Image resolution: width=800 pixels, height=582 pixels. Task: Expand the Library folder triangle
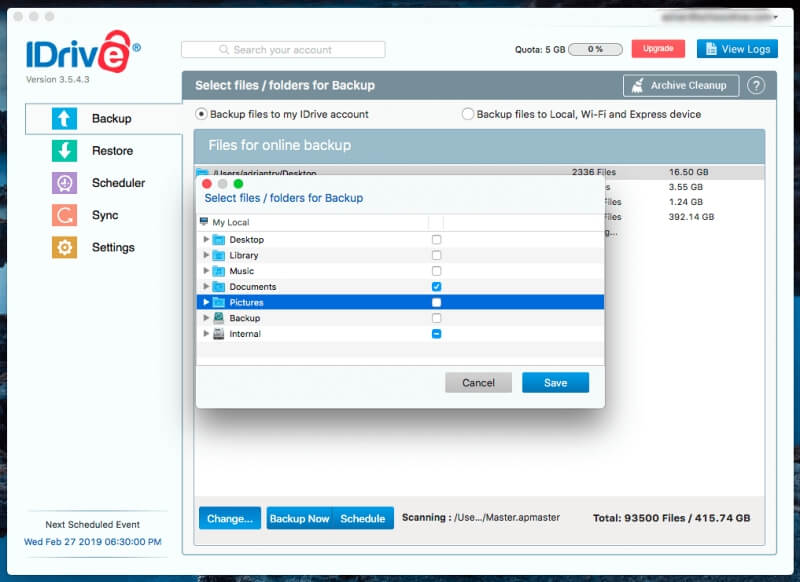click(x=206, y=255)
